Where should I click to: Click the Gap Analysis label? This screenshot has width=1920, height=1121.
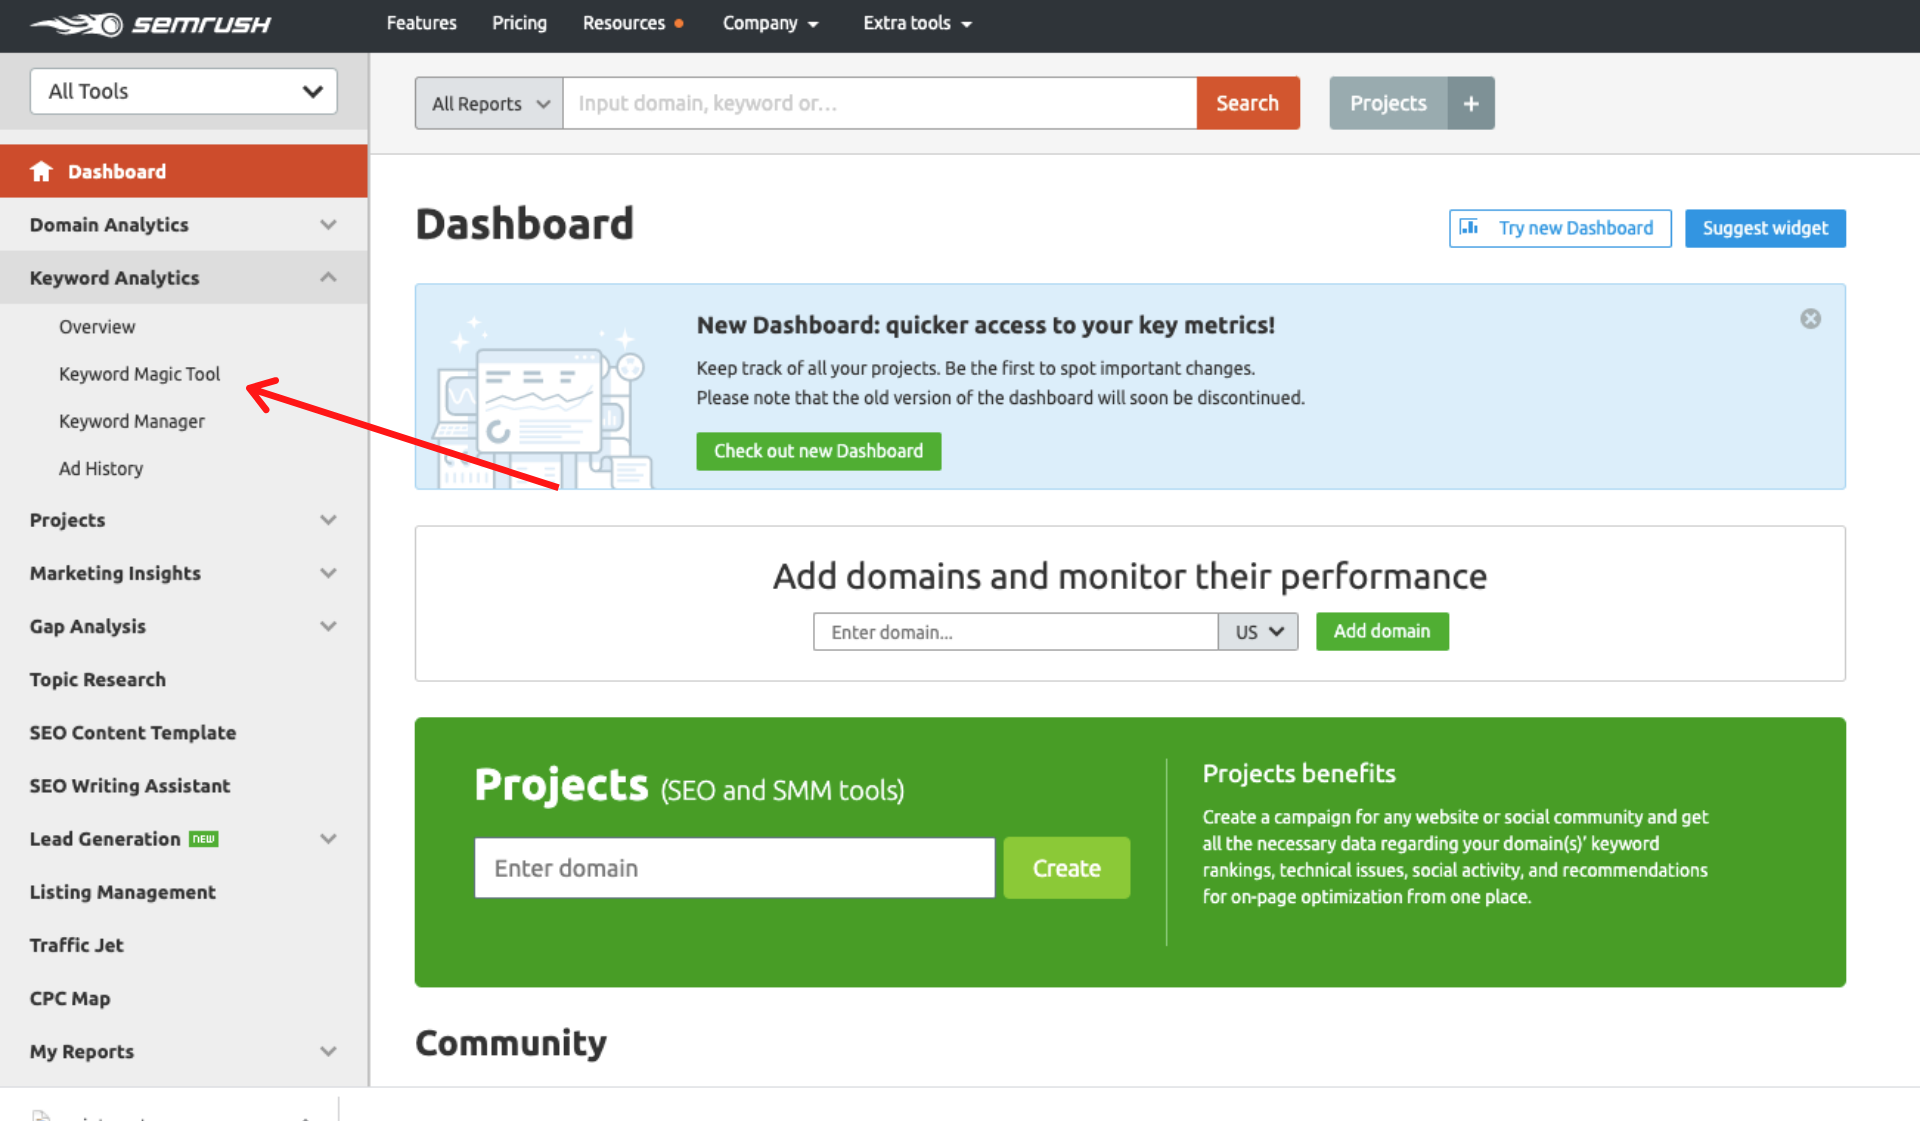88,626
